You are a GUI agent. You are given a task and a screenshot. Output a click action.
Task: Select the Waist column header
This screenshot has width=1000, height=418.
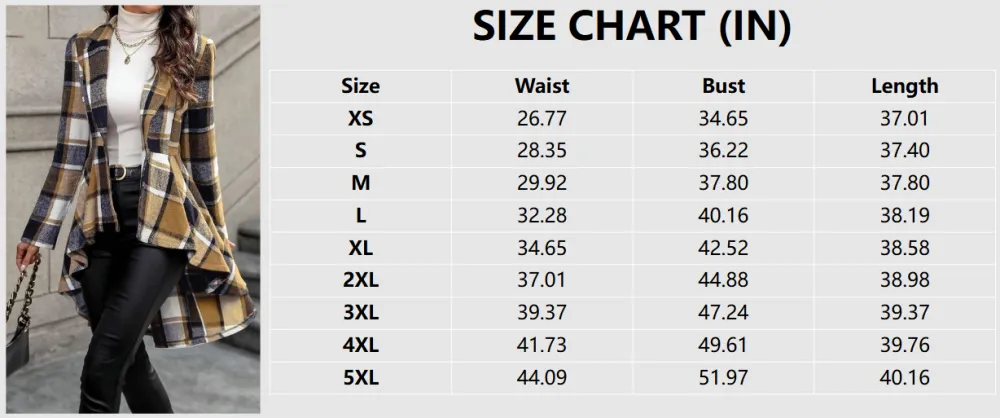click(x=542, y=86)
